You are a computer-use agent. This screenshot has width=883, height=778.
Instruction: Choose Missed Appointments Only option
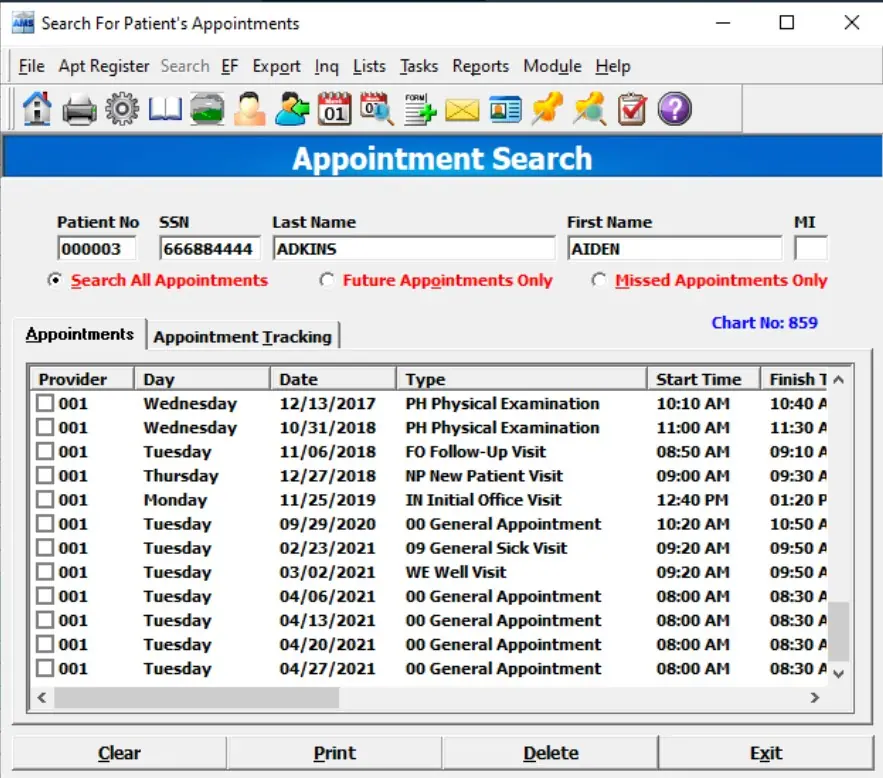(x=598, y=281)
